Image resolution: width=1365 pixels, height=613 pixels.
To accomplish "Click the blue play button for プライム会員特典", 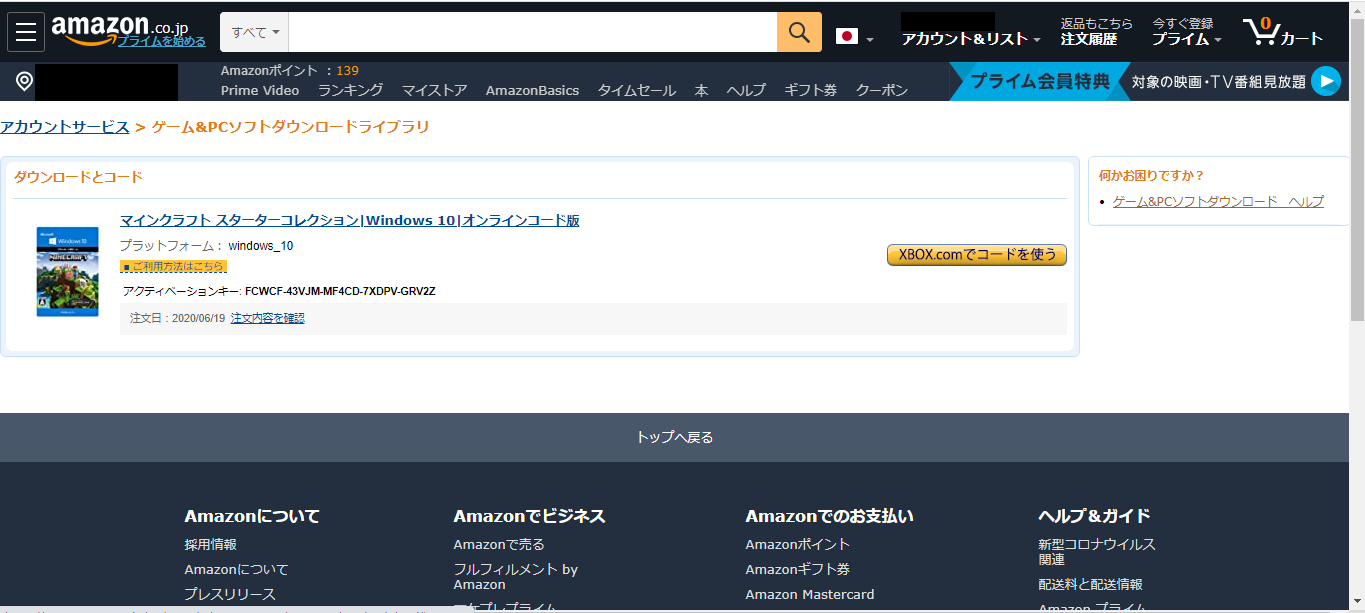I will 1325,81.
